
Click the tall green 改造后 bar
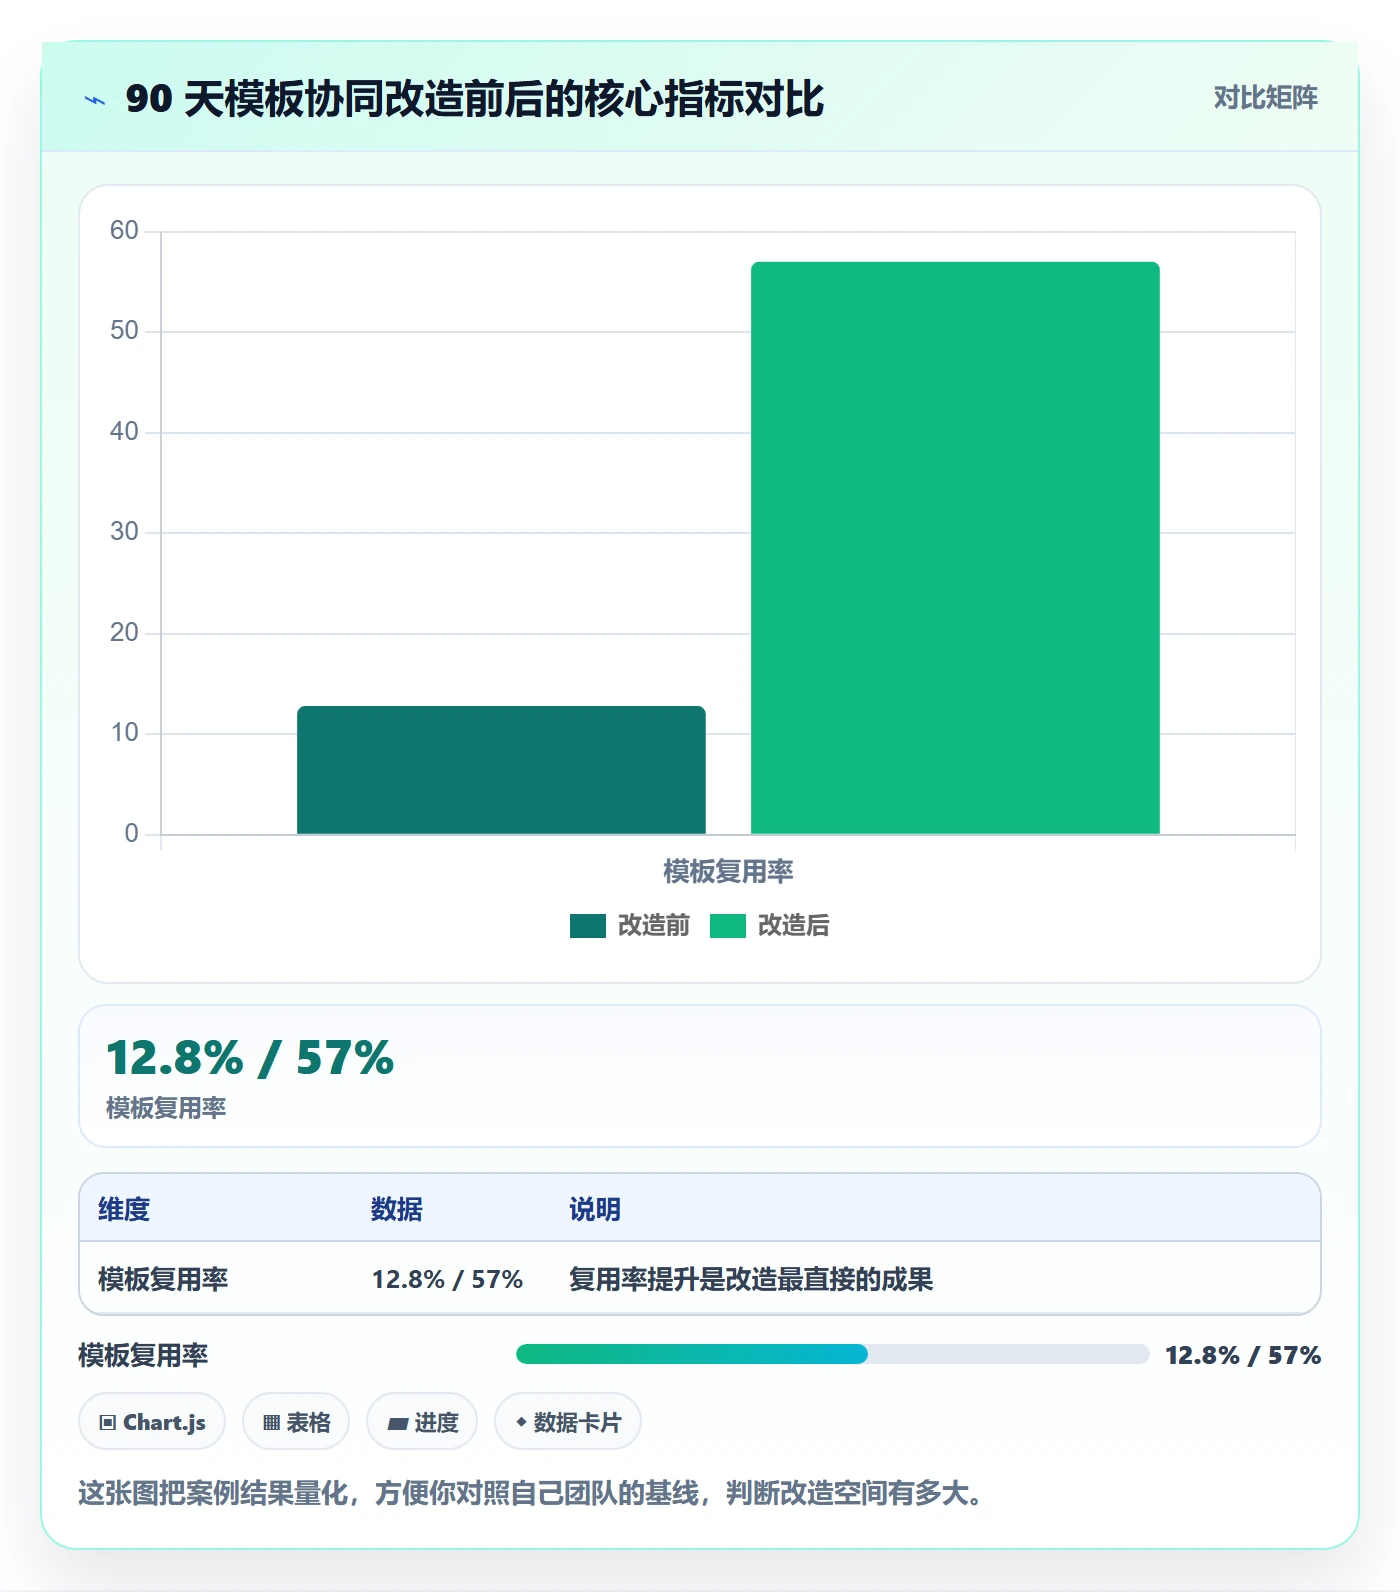pyautogui.click(x=955, y=548)
